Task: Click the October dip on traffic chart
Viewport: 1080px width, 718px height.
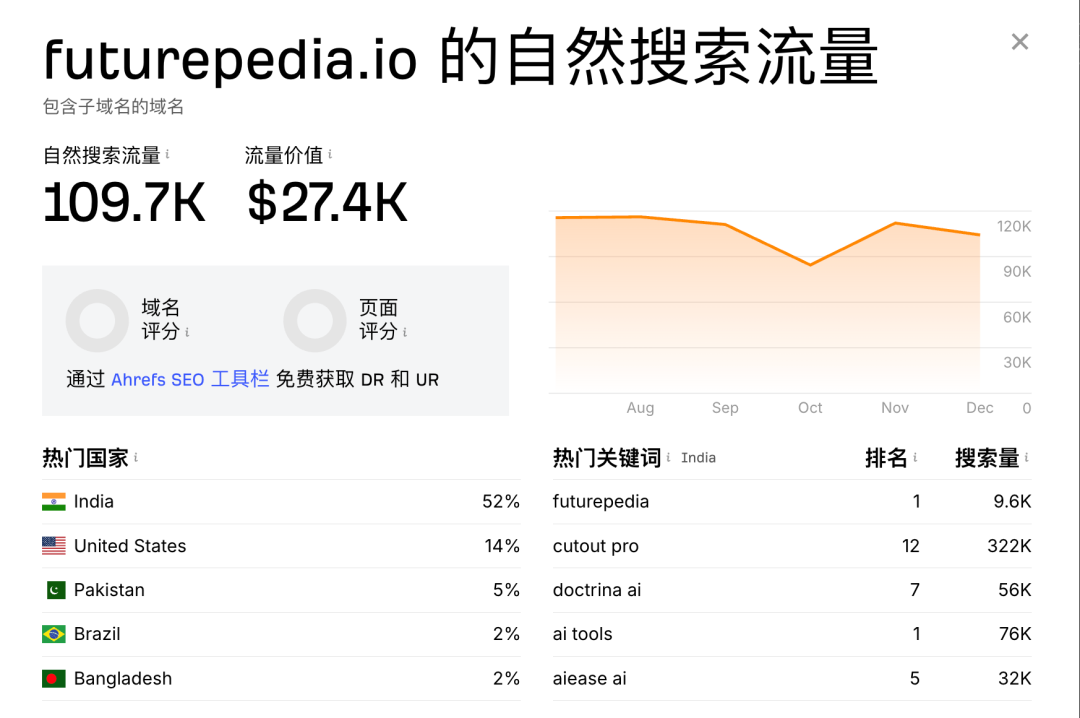Action: point(810,265)
